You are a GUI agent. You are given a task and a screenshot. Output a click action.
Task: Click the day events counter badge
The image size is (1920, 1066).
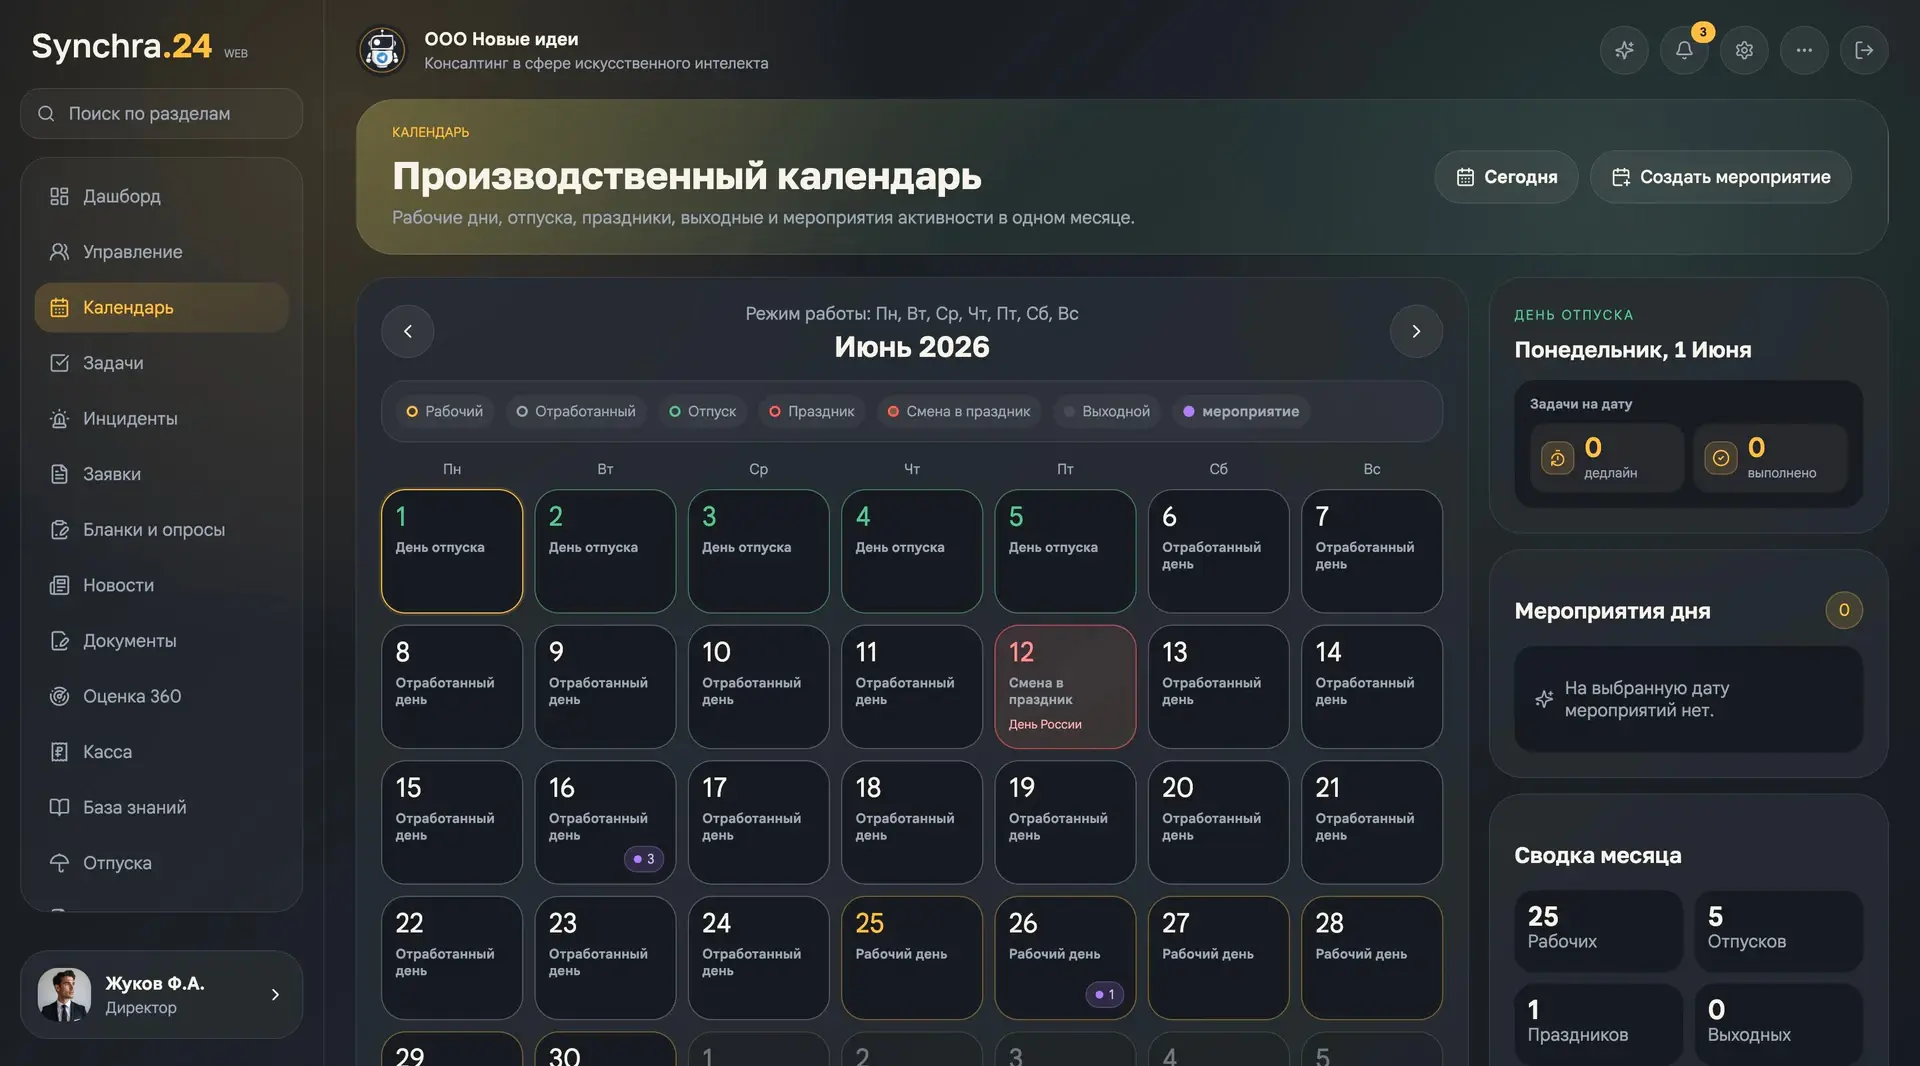click(1844, 610)
